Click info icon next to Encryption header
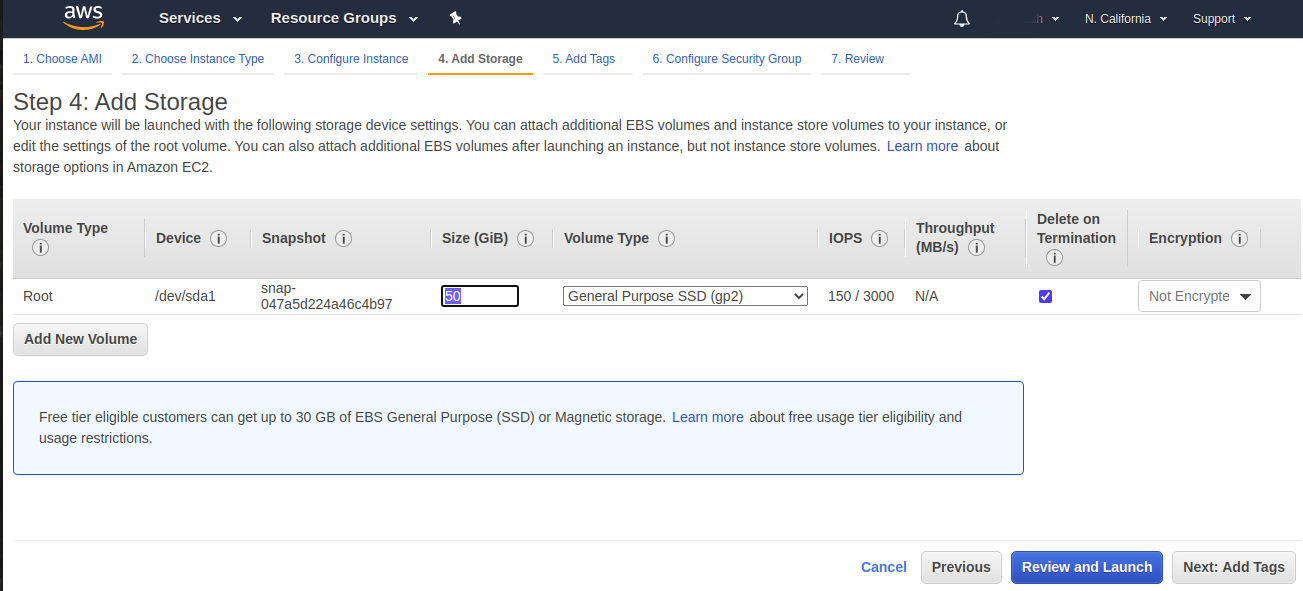The image size is (1303, 591). (x=1239, y=238)
